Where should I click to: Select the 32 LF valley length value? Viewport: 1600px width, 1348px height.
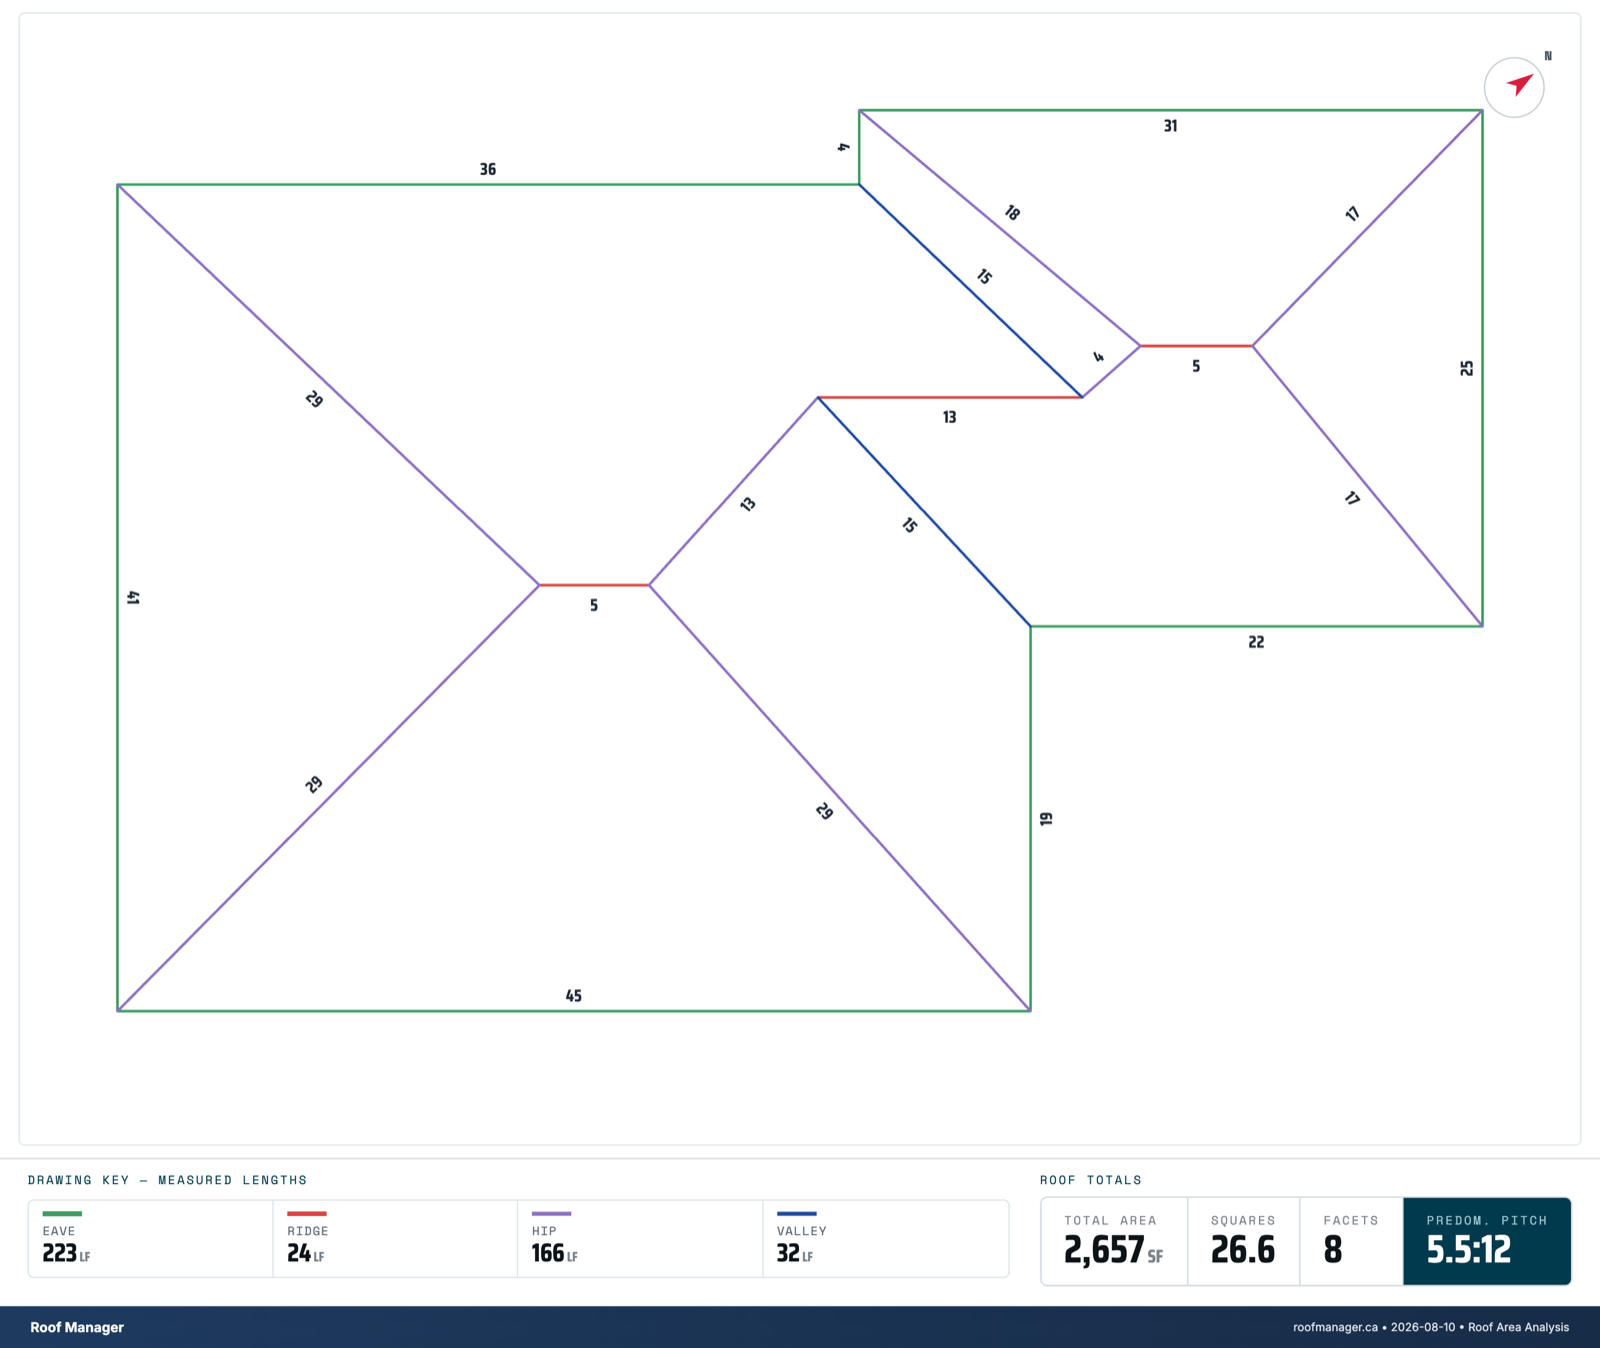pyautogui.click(x=795, y=1253)
